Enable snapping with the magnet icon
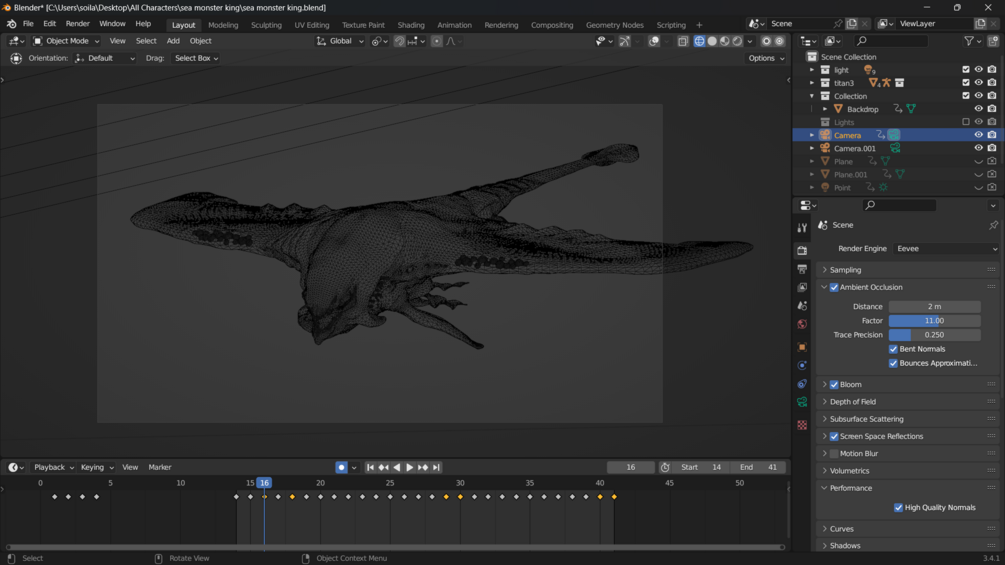The width and height of the screenshot is (1005, 565). (399, 41)
